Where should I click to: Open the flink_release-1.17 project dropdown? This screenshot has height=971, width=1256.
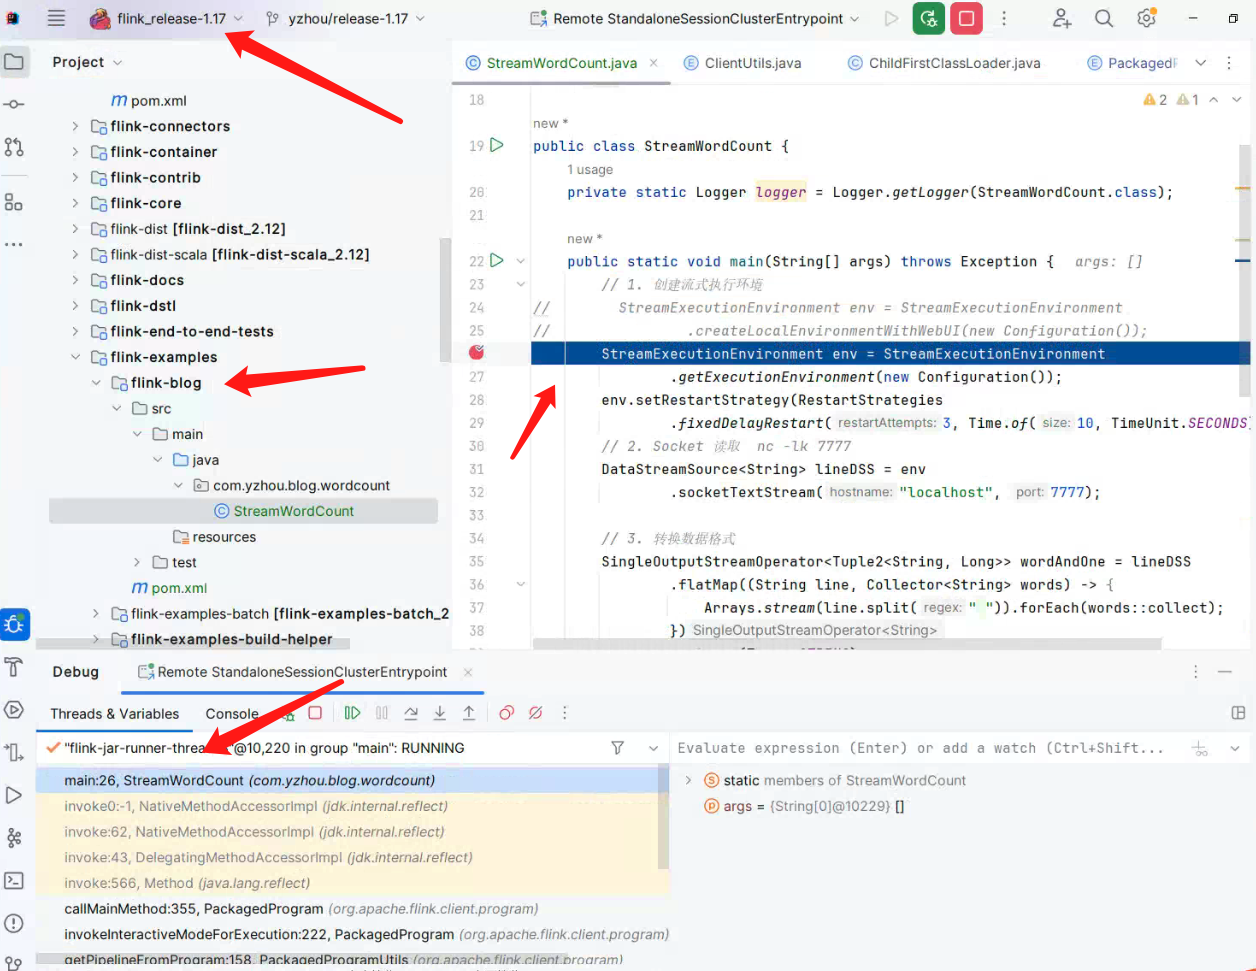(x=166, y=18)
